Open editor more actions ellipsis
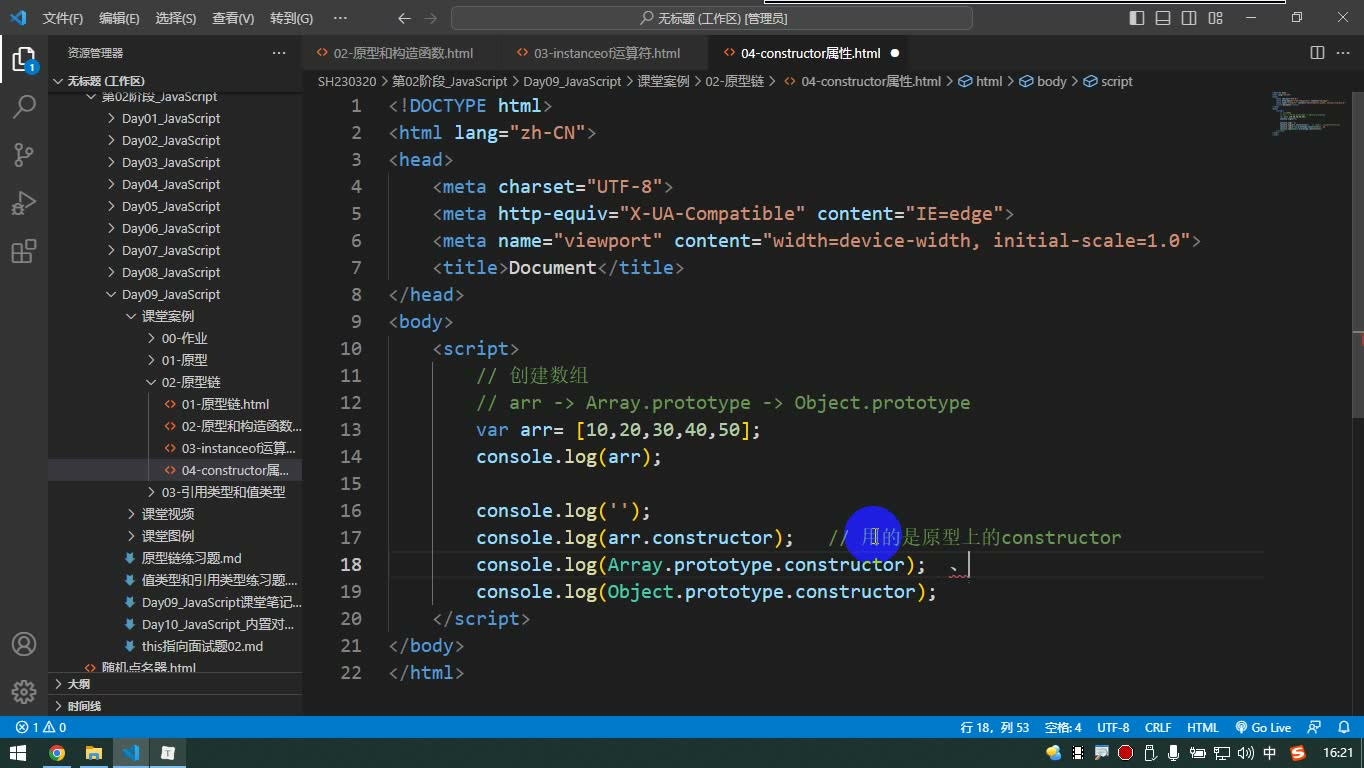 (x=1343, y=53)
